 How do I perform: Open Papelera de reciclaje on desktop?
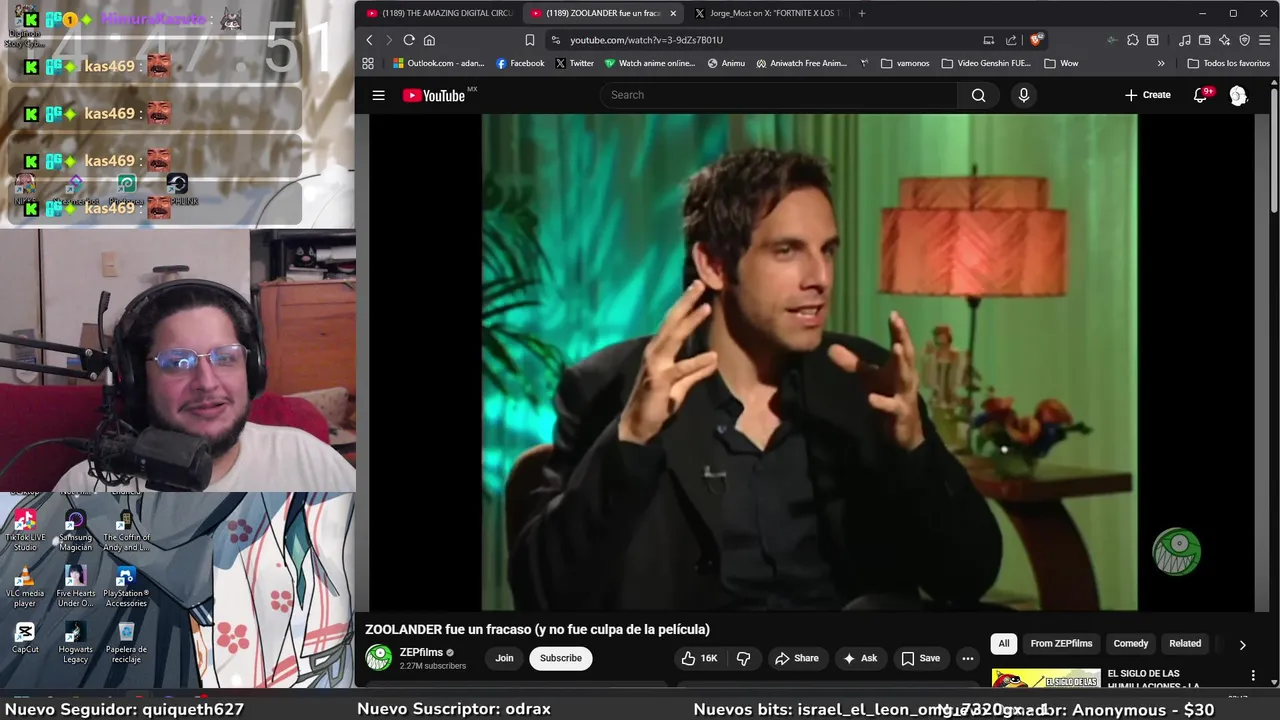126,642
